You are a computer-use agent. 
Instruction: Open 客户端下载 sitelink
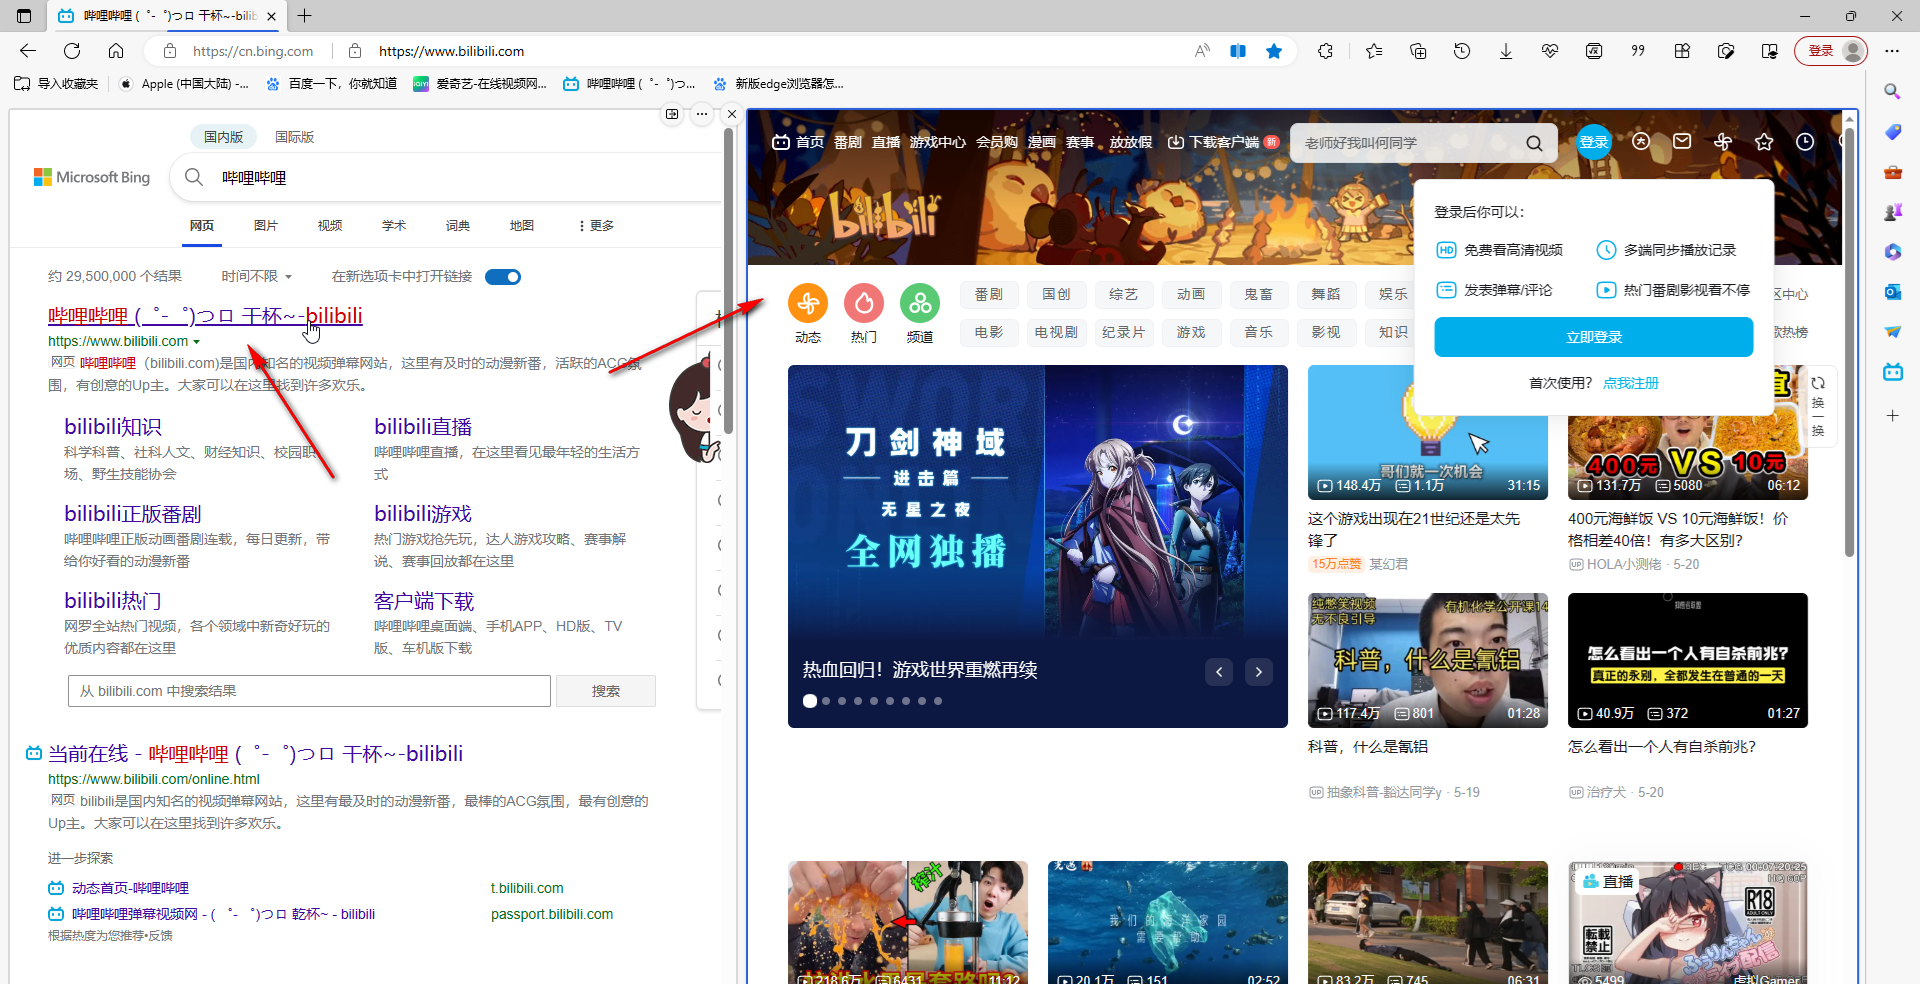tap(424, 601)
